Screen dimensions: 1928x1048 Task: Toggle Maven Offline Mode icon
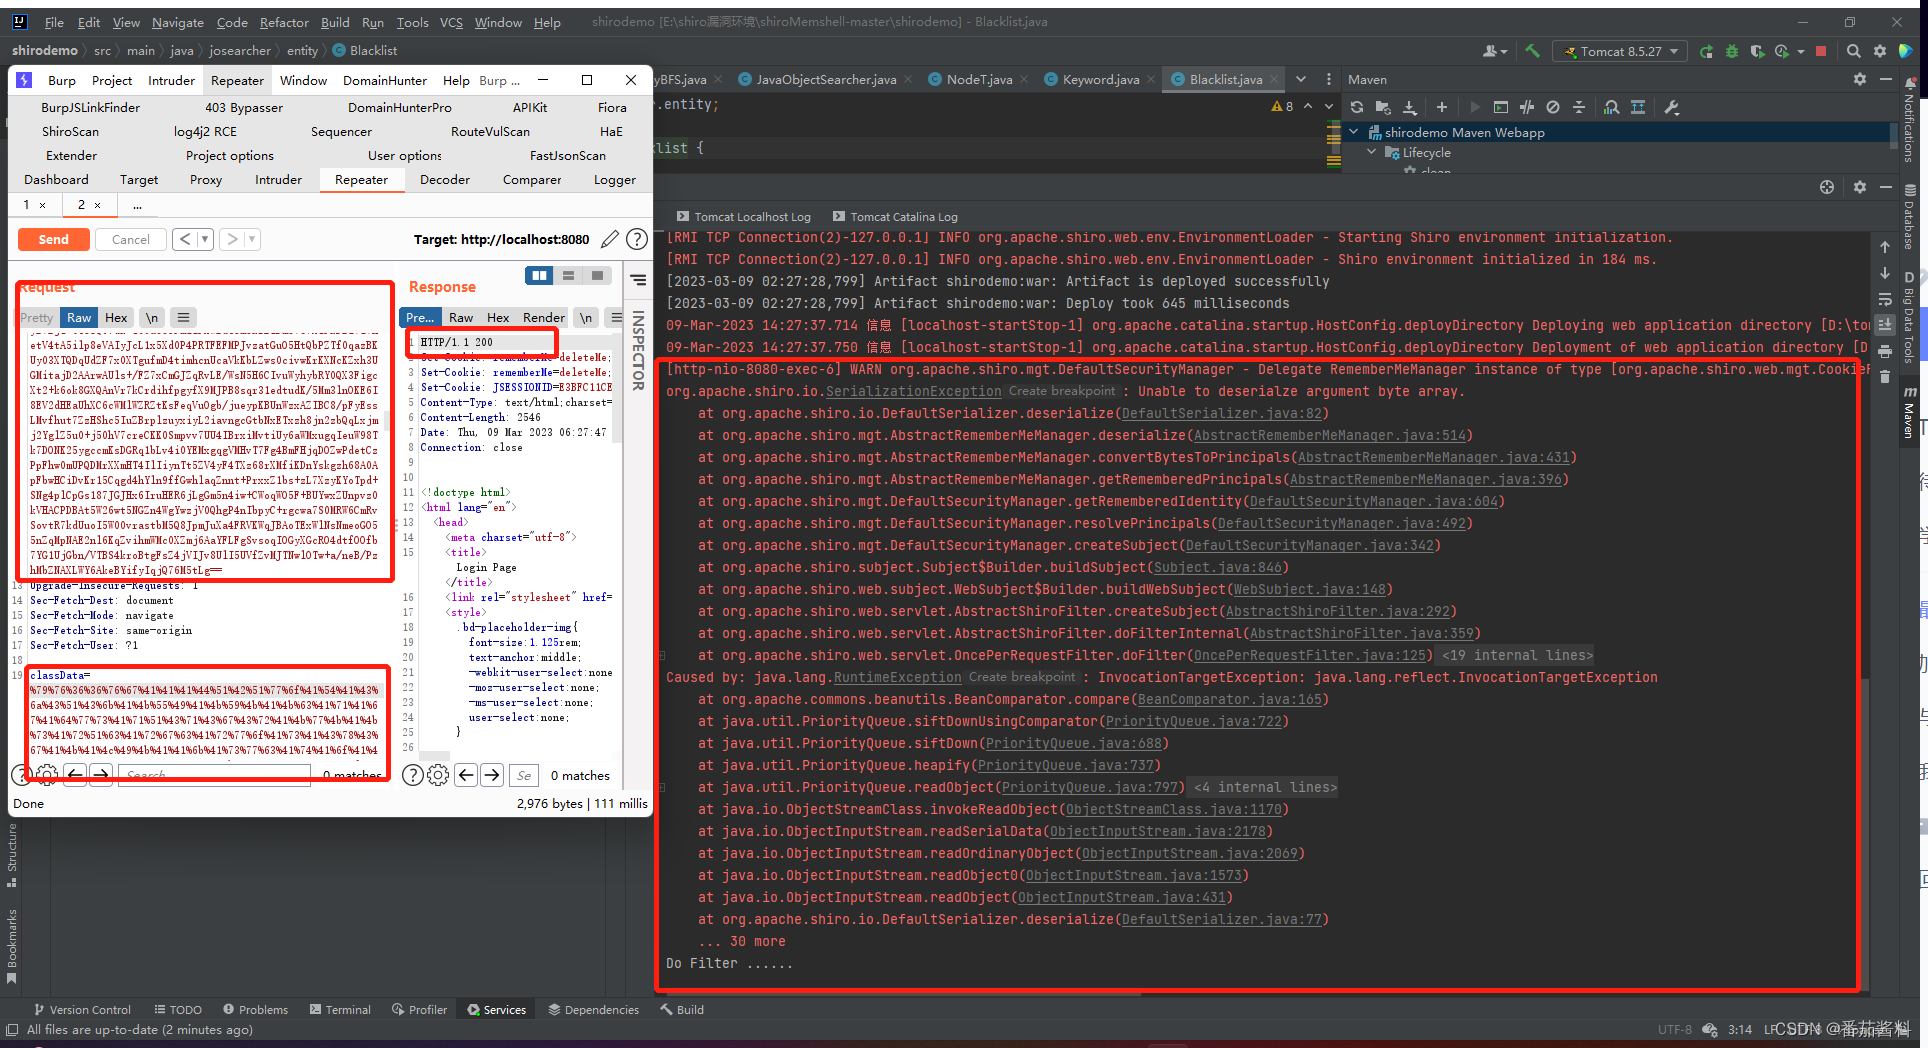(1526, 107)
